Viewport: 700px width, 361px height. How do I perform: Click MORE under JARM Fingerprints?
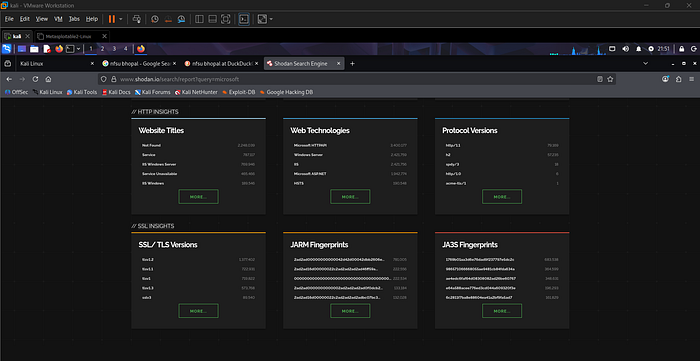point(350,311)
